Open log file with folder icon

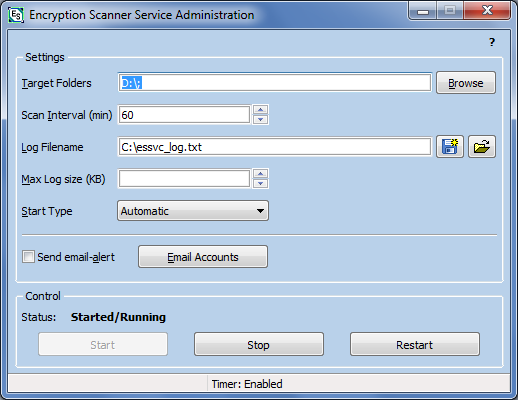[x=482, y=147]
